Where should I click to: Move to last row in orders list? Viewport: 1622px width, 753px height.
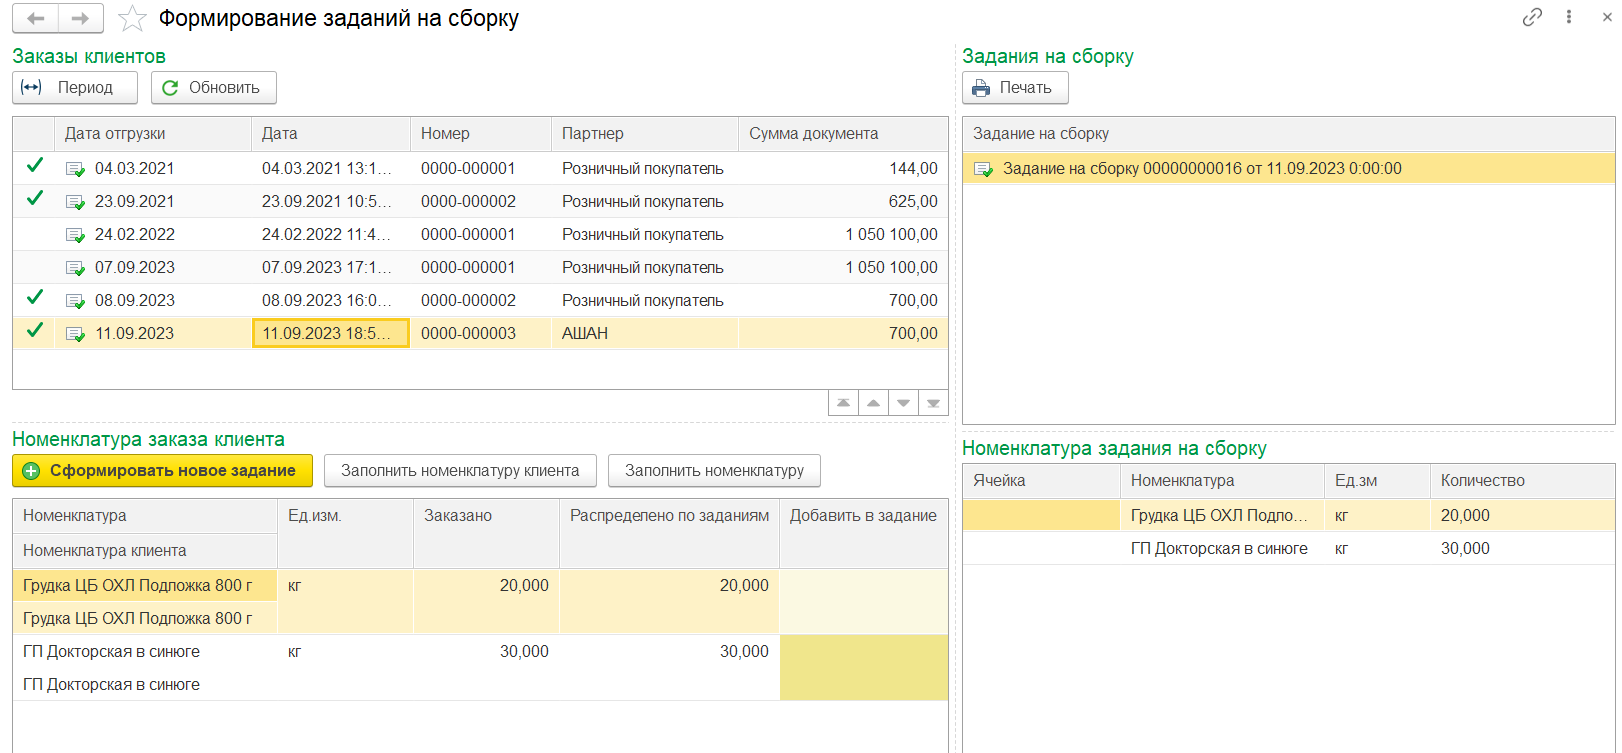[933, 403]
